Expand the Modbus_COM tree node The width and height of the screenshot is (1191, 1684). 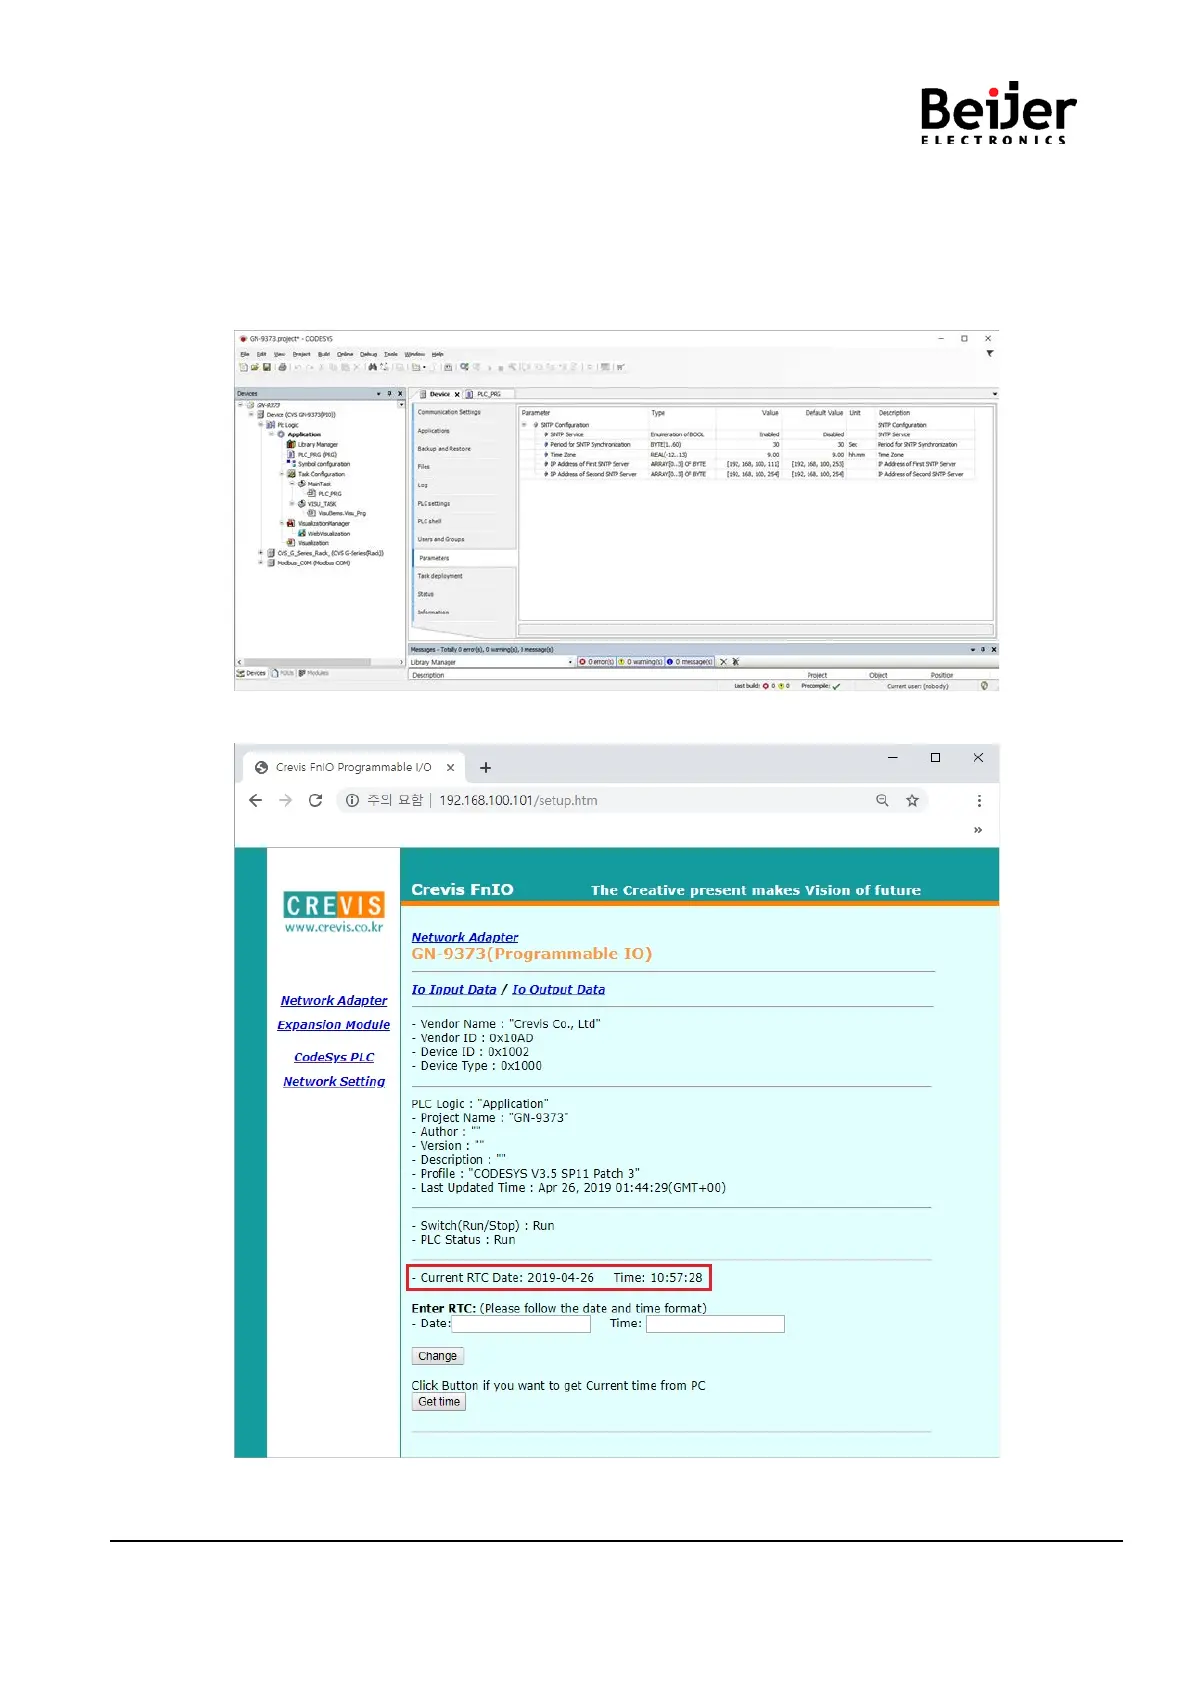(261, 562)
